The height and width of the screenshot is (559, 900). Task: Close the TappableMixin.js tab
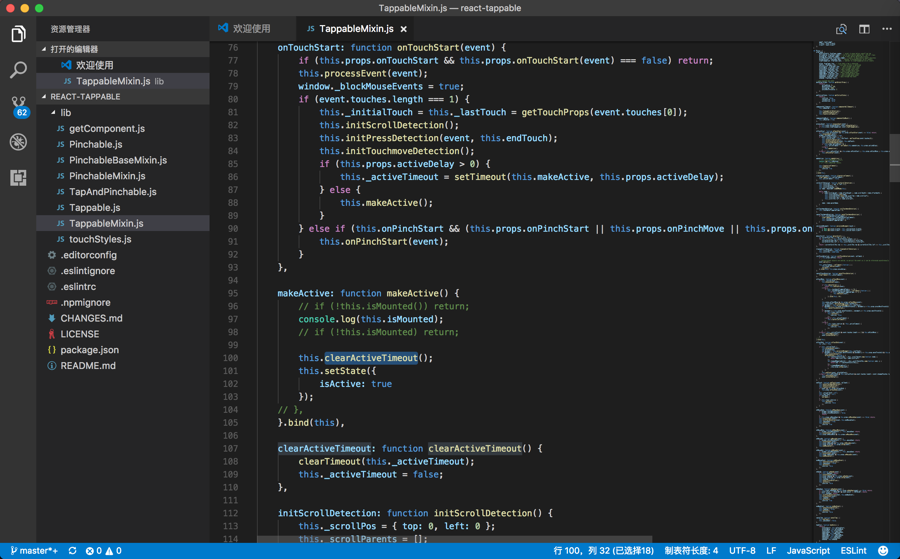pyautogui.click(x=404, y=29)
